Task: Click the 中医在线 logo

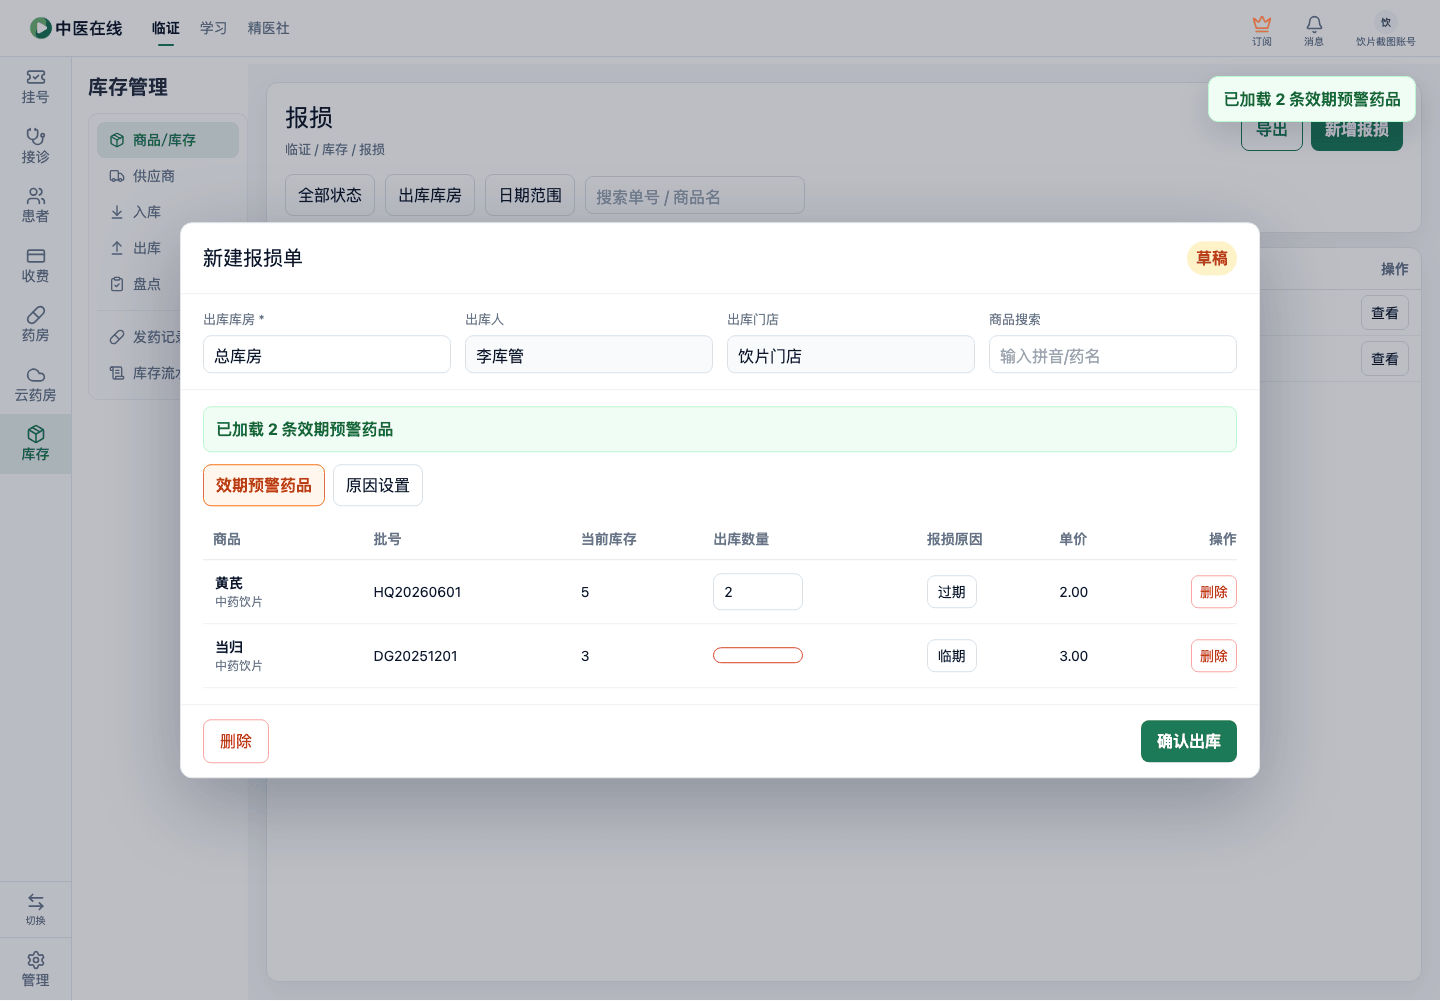Action: [76, 28]
